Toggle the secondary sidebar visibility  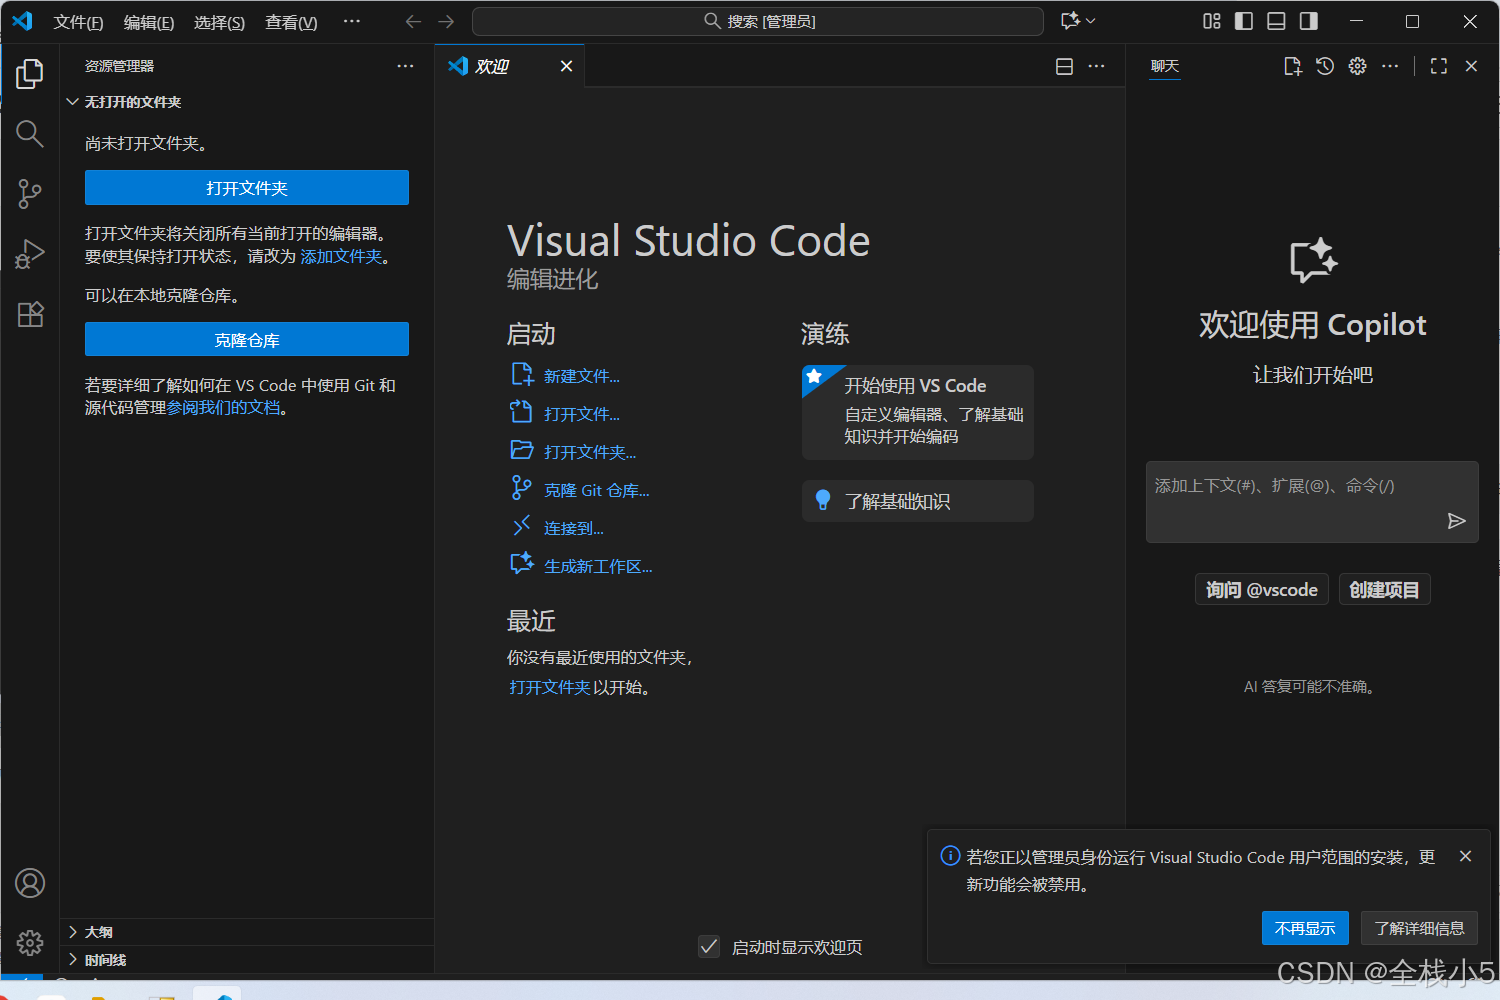click(1308, 21)
